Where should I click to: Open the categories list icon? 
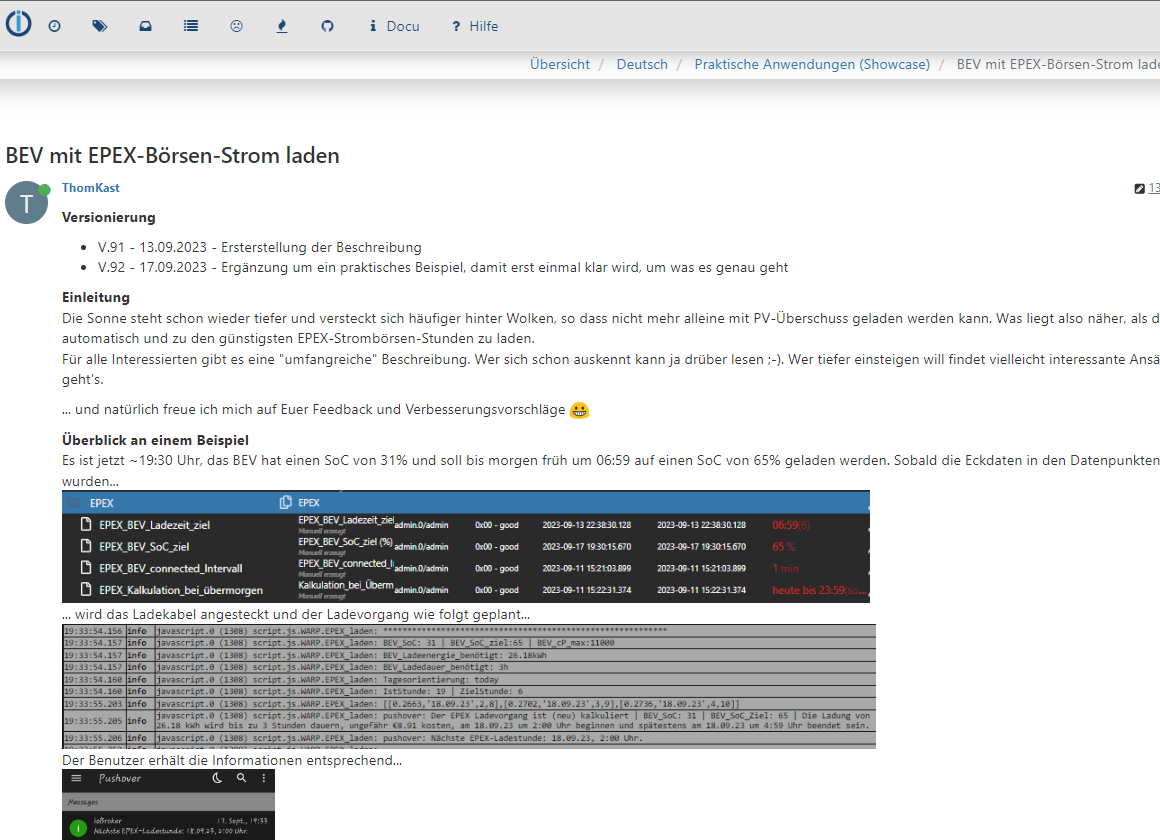click(x=191, y=26)
